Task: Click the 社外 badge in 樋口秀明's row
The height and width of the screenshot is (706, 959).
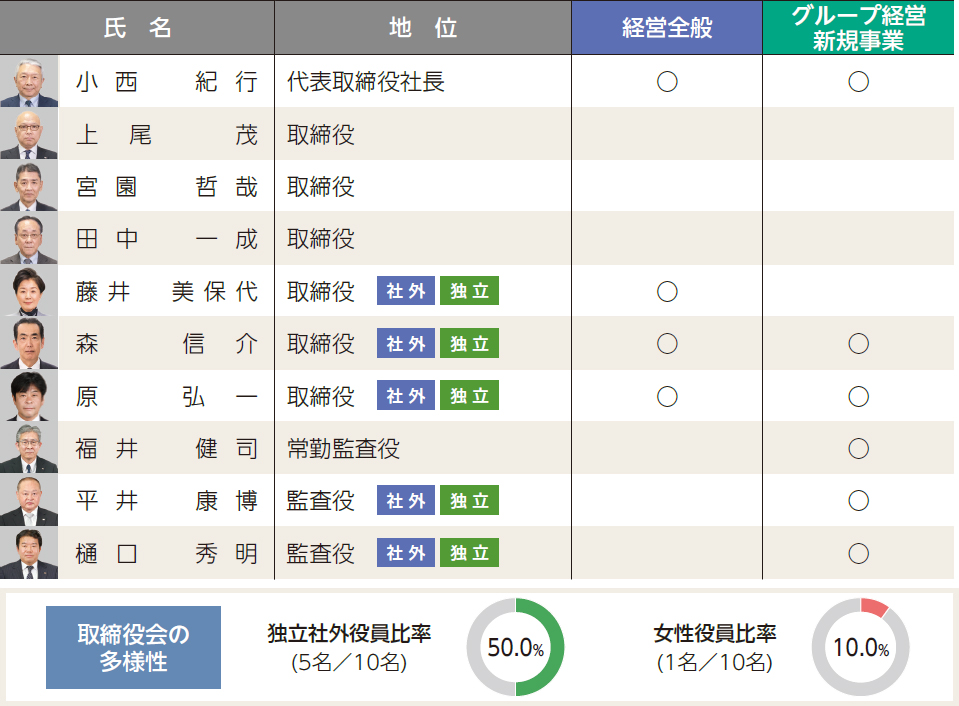Action: (405, 553)
